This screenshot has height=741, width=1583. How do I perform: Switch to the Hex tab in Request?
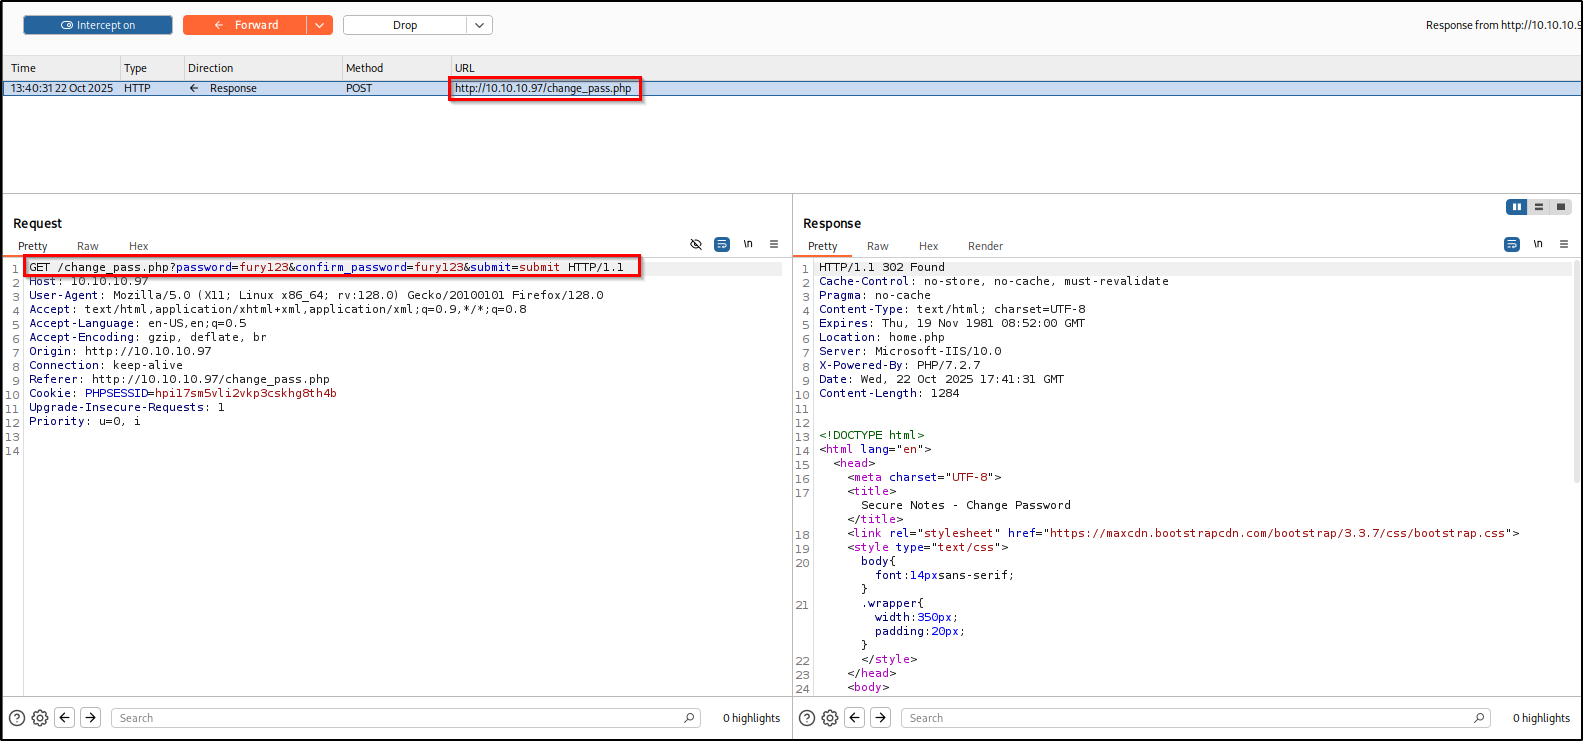tap(138, 246)
